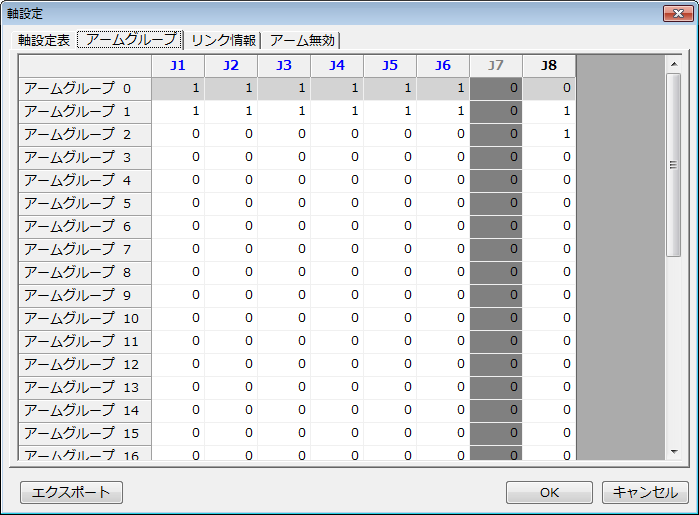Select the アームグループ tab
The width and height of the screenshot is (699, 515).
click(x=131, y=40)
